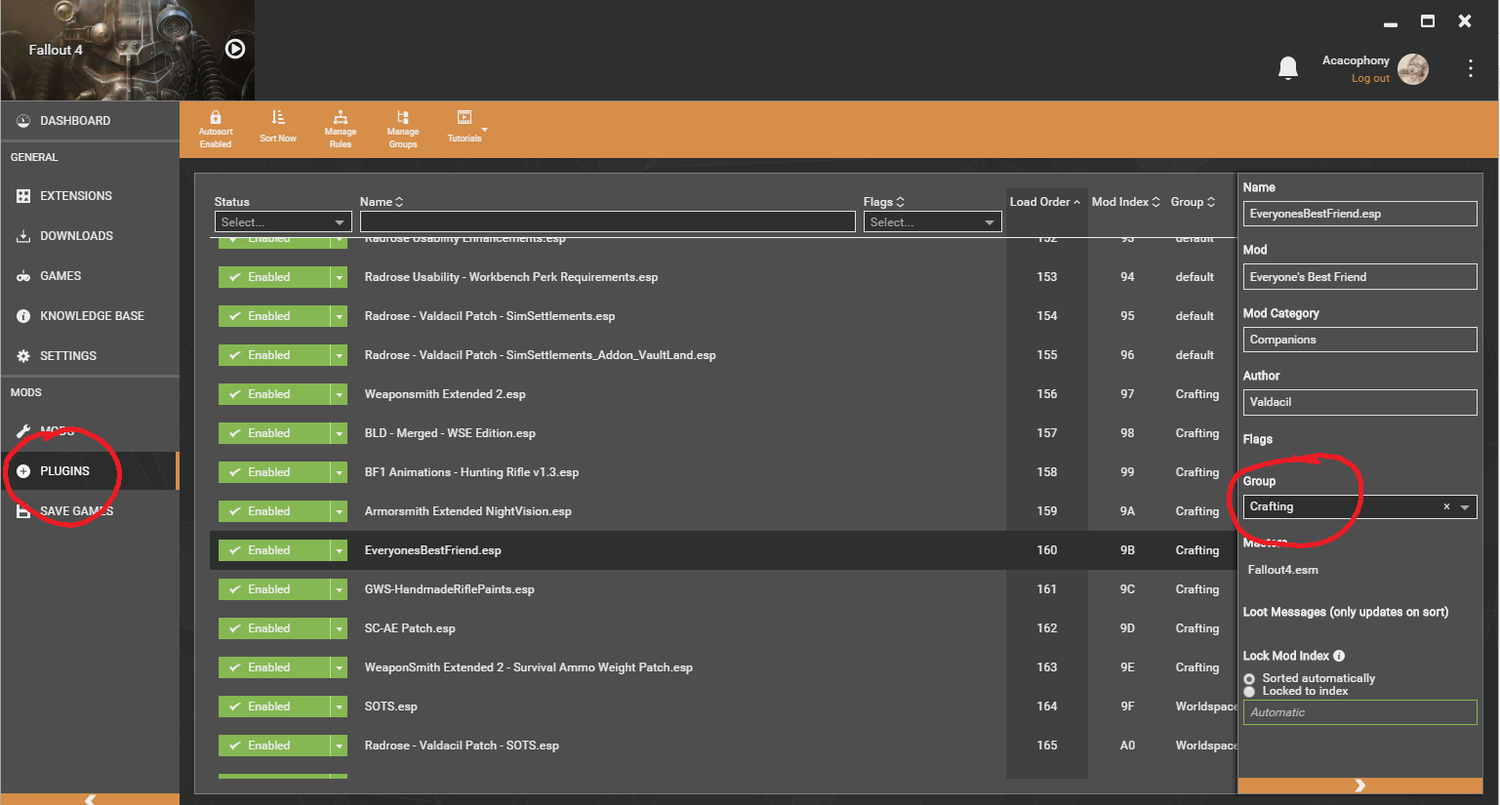Viewport: 1500px width, 805px height.
Task: Select the Locked to index radio button
Action: pyautogui.click(x=1249, y=691)
